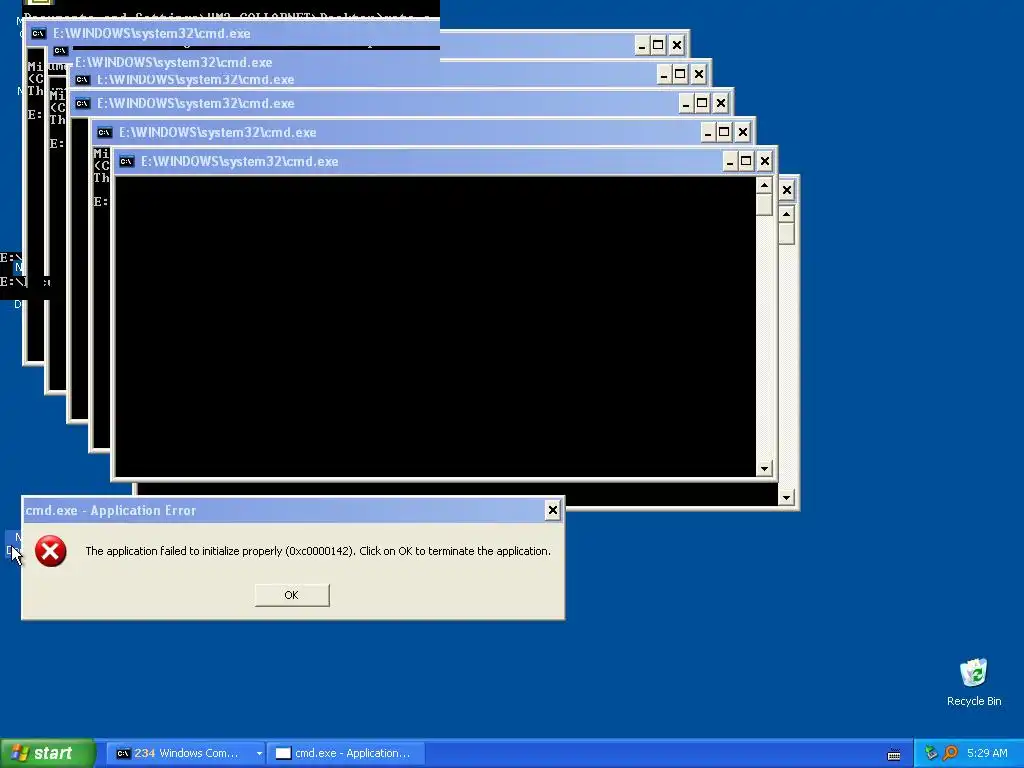Screen dimensions: 1024x768
Task: Close the frontmost cmd.exe window
Action: click(x=765, y=161)
